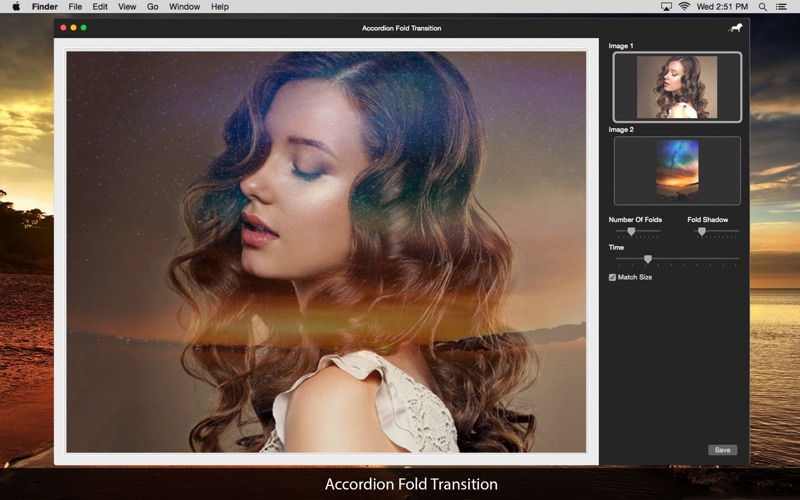Click the Match Size label text
This screenshot has width=800, height=500.
[x=635, y=277]
